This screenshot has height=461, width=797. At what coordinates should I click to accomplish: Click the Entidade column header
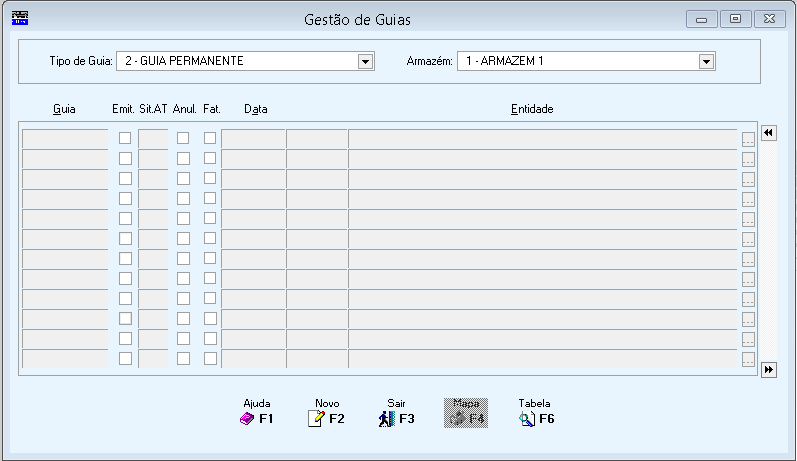coord(532,109)
